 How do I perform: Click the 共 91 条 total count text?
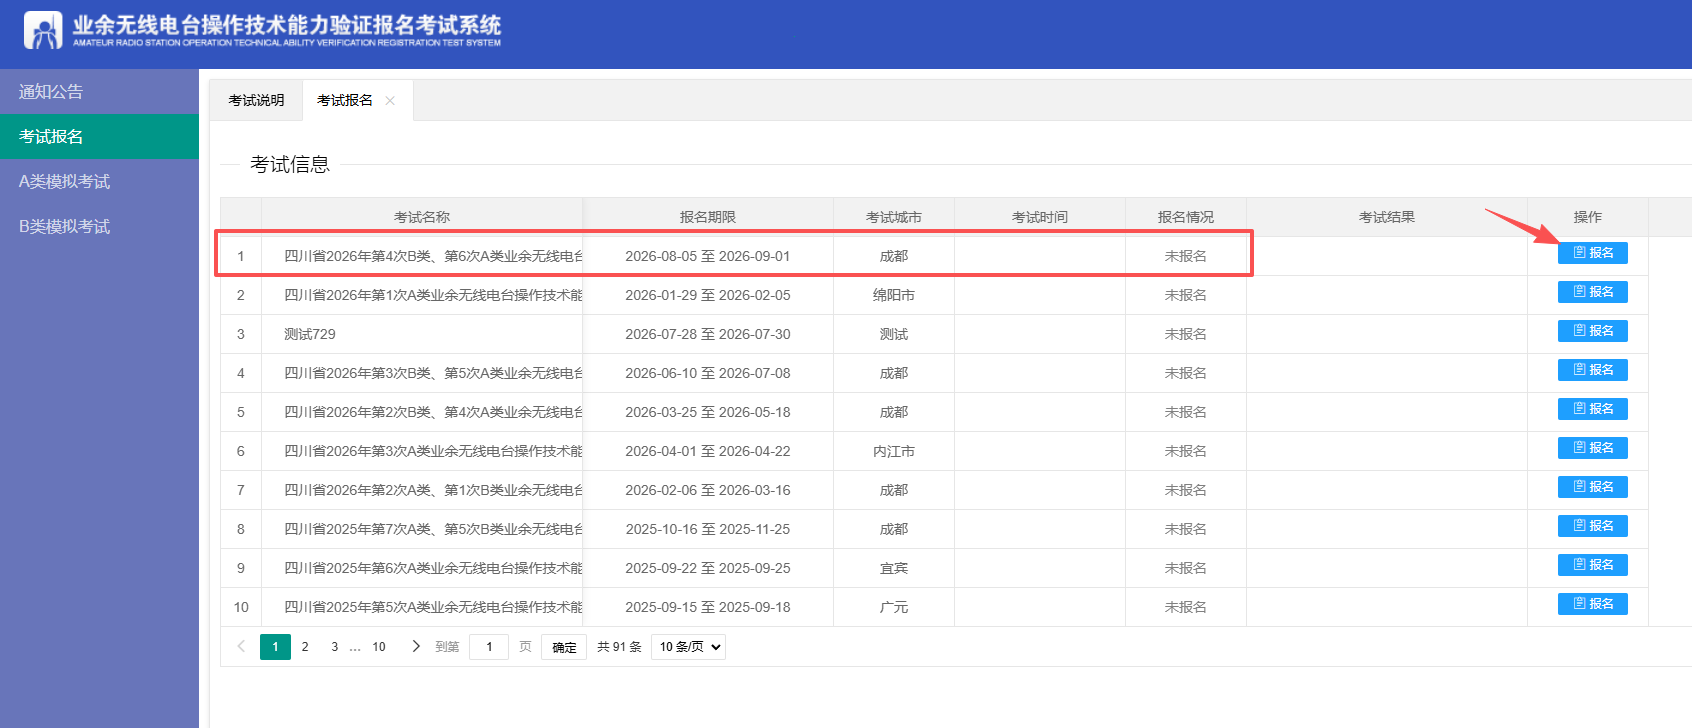pyautogui.click(x=619, y=647)
